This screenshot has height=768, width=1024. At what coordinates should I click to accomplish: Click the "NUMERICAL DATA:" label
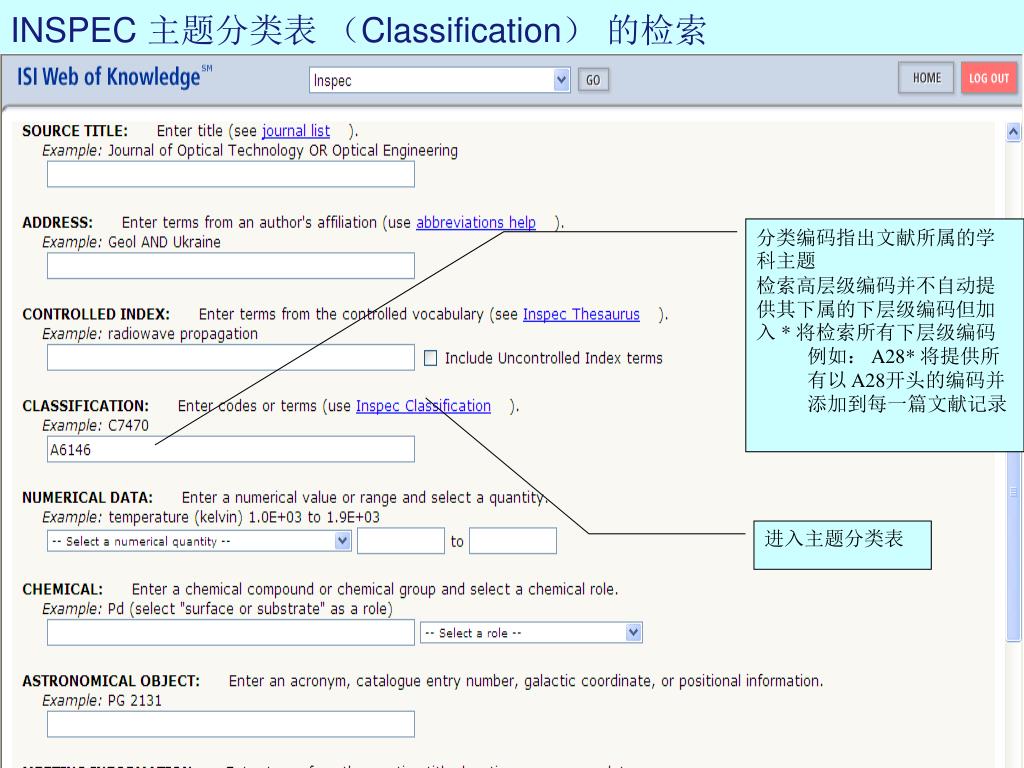(x=88, y=498)
